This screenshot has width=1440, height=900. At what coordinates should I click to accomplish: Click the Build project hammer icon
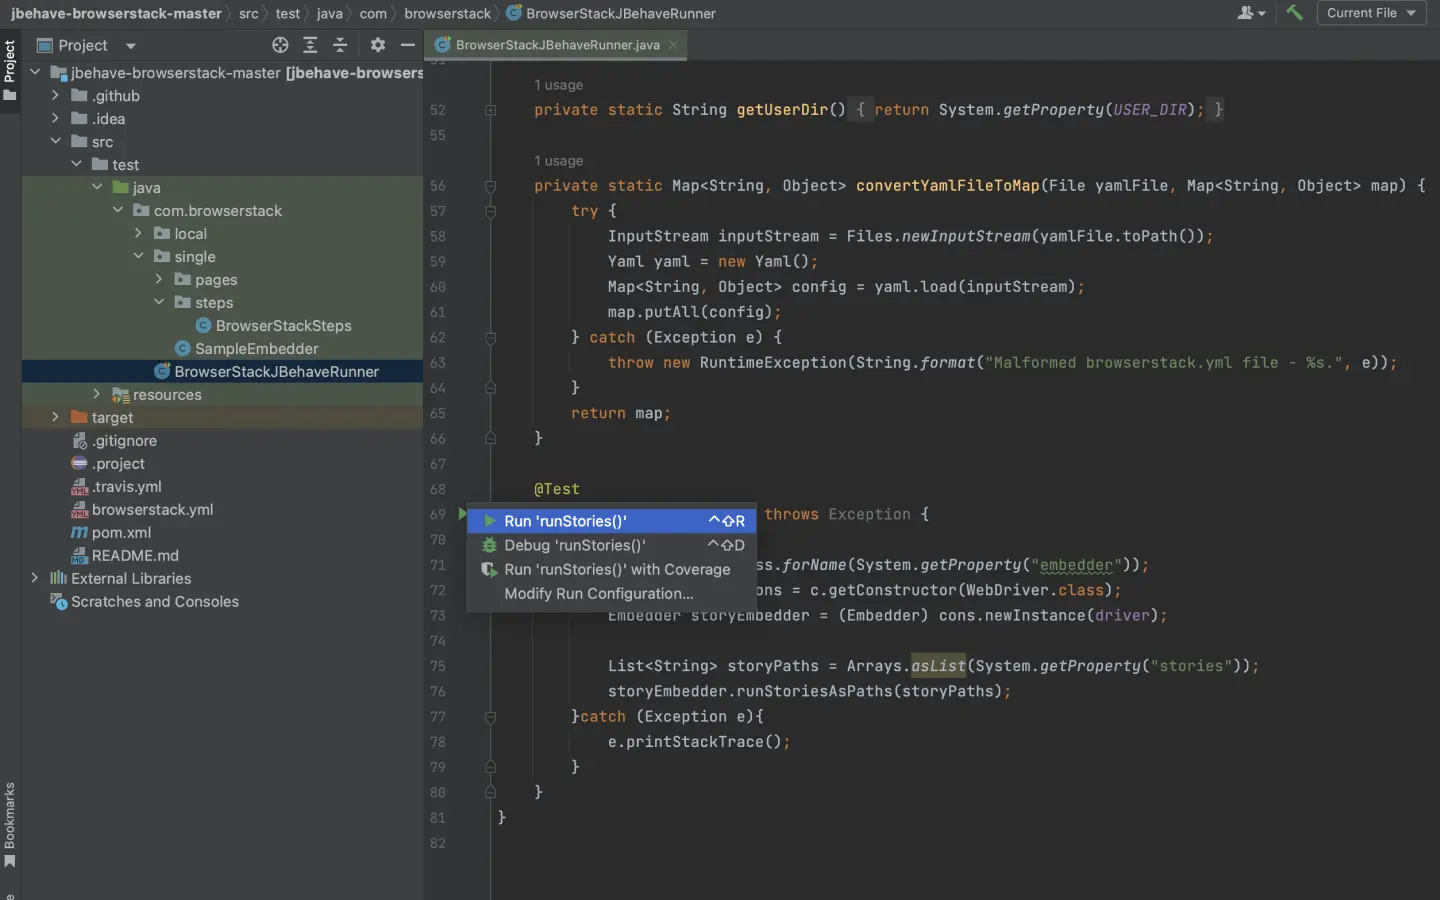[1294, 13]
